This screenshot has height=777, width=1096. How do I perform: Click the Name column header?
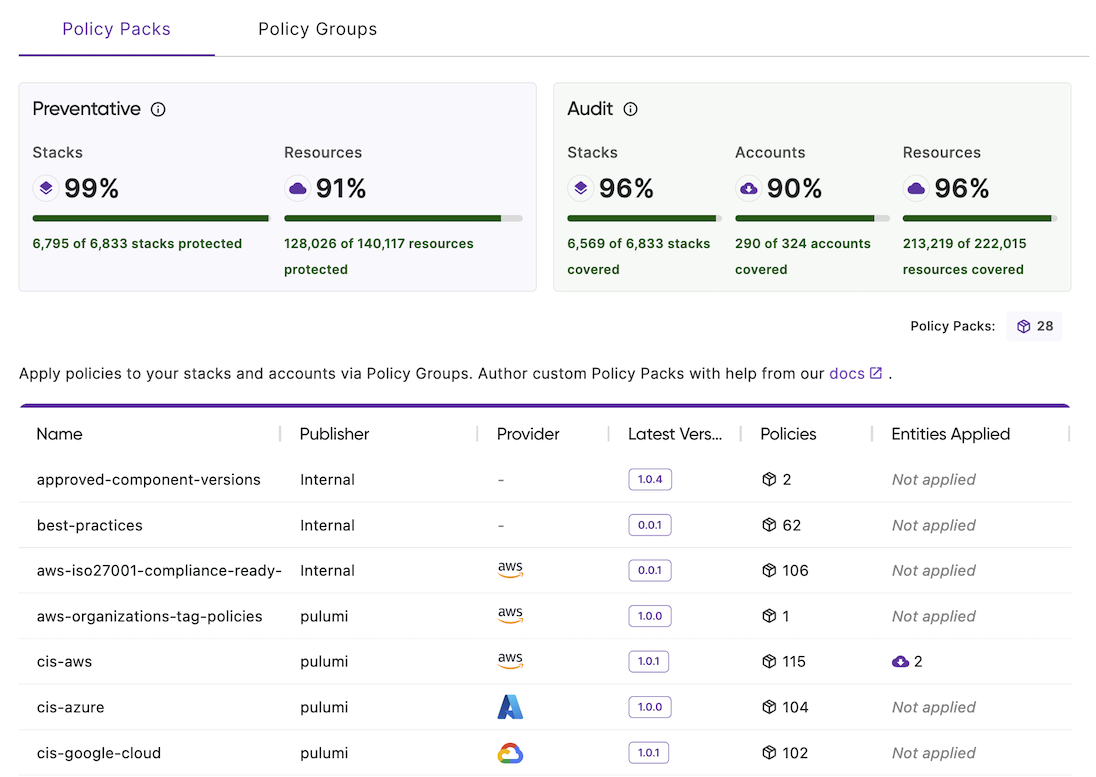59,434
